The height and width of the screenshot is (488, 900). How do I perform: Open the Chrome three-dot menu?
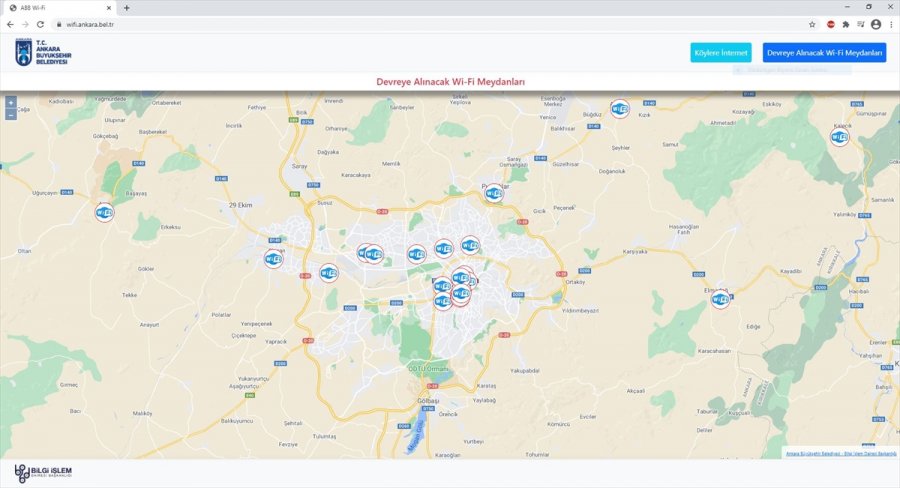pos(891,24)
